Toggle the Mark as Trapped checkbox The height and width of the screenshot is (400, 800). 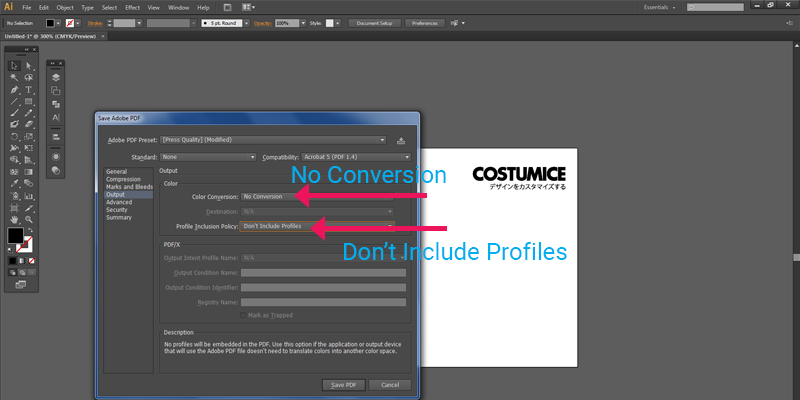pos(243,315)
